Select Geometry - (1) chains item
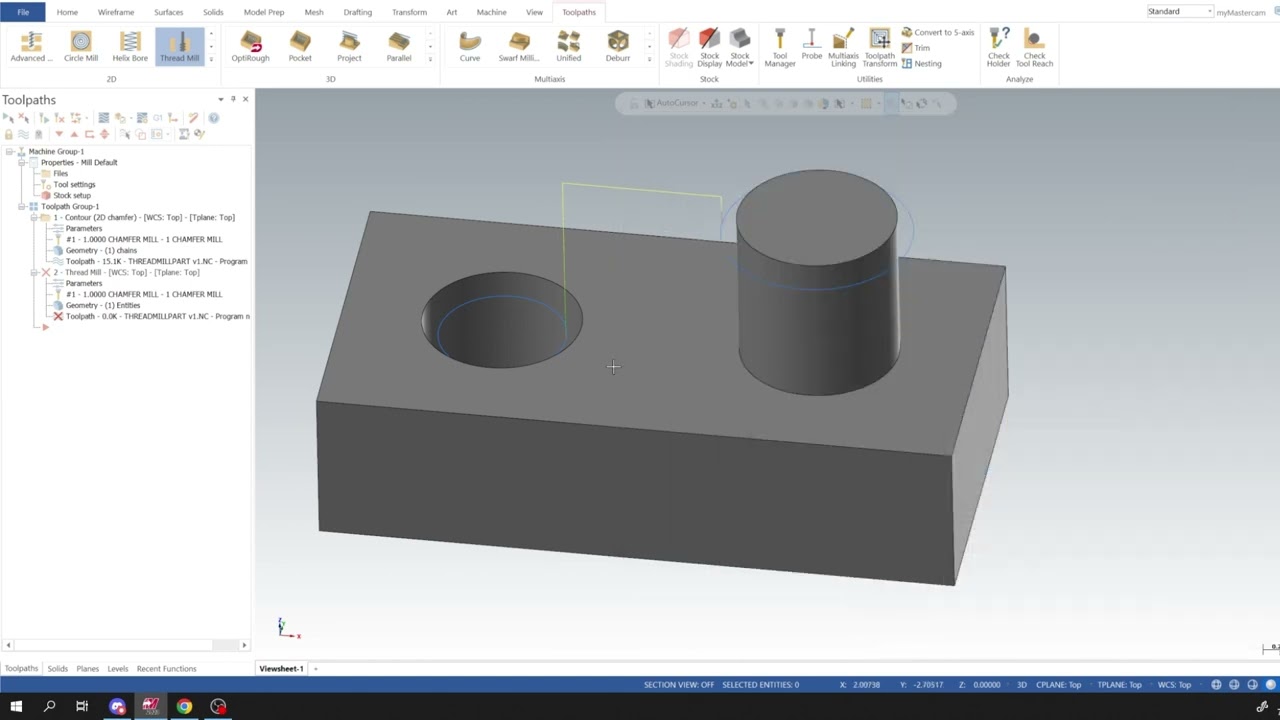Viewport: 1280px width, 720px height. pos(101,250)
